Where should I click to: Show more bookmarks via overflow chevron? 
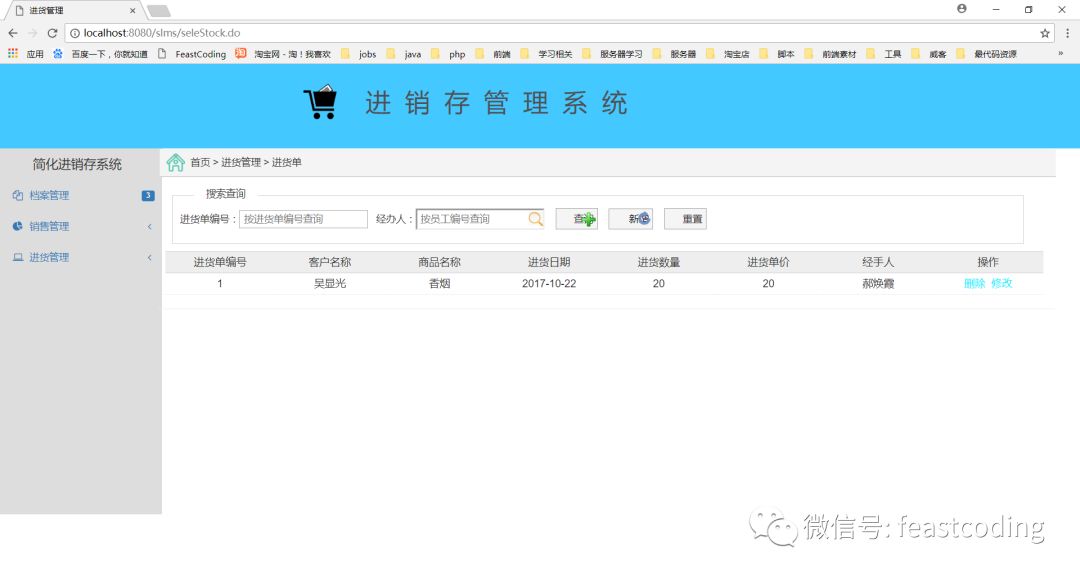(x=1060, y=54)
